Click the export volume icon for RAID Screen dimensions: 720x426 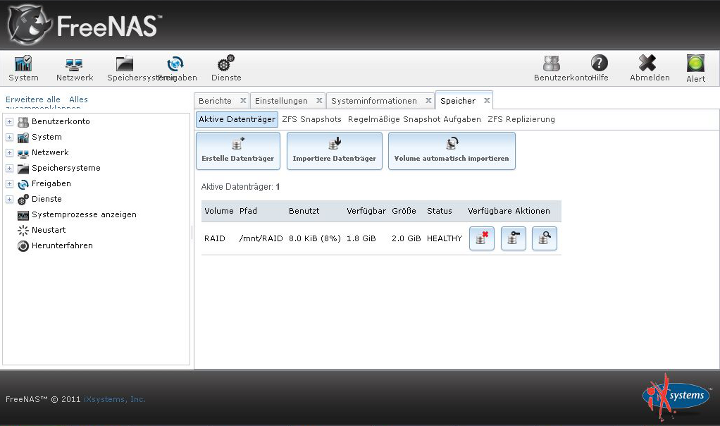[x=482, y=238]
